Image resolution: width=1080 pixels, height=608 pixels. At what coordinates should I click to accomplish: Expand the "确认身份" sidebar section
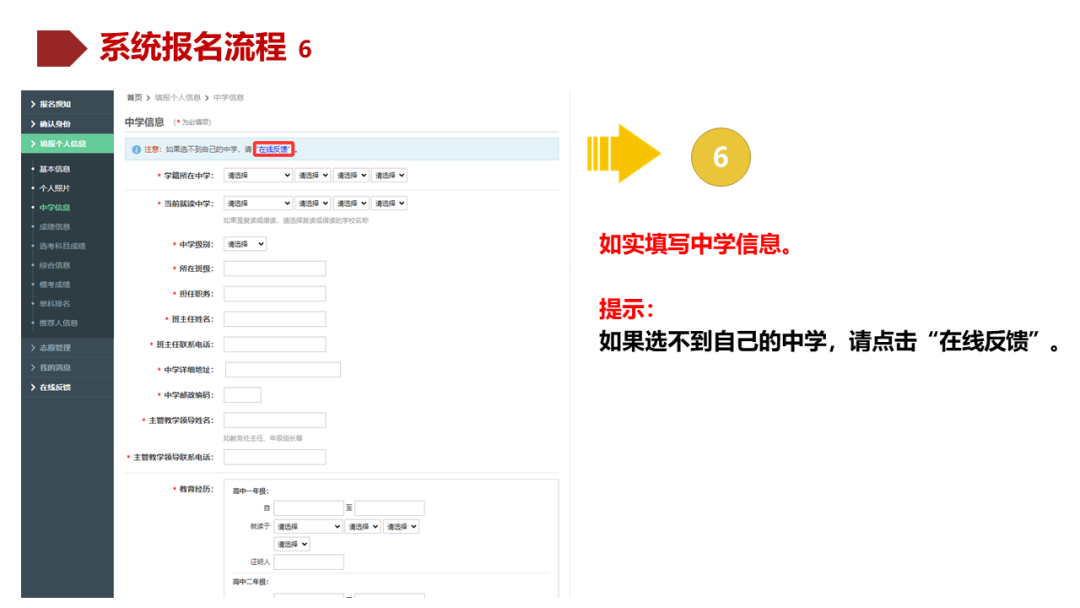pyautogui.click(x=55, y=122)
